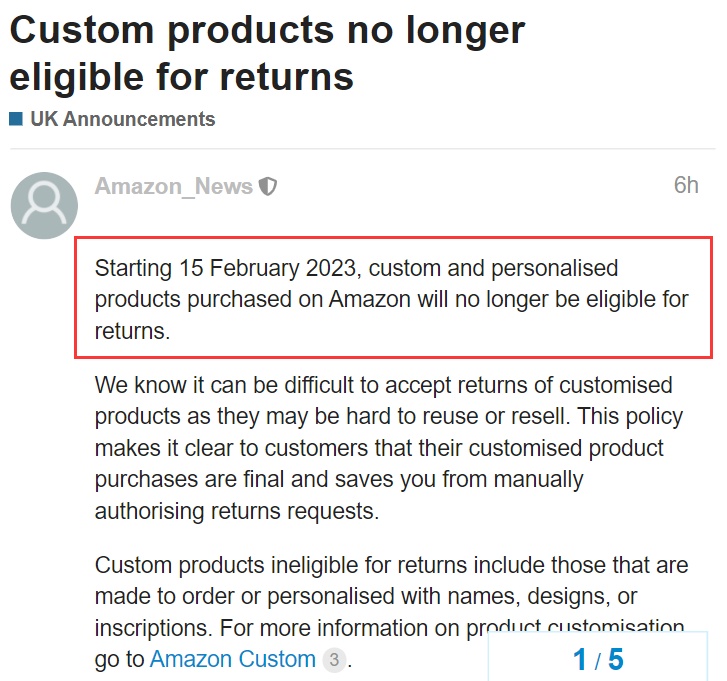Image resolution: width=727 pixels, height=681 pixels.
Task: Click the moderator shield icon beside Amazon_News
Action: click(x=268, y=187)
